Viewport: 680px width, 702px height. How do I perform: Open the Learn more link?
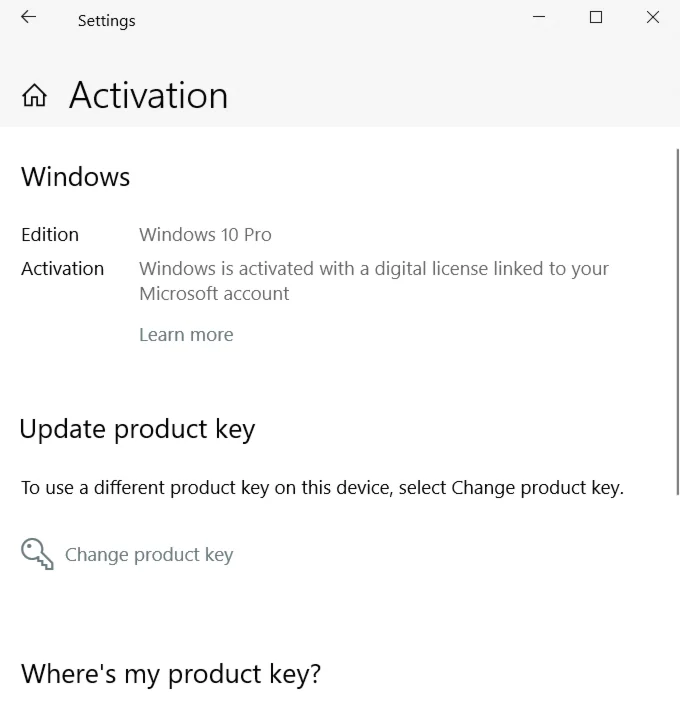pyautogui.click(x=186, y=335)
